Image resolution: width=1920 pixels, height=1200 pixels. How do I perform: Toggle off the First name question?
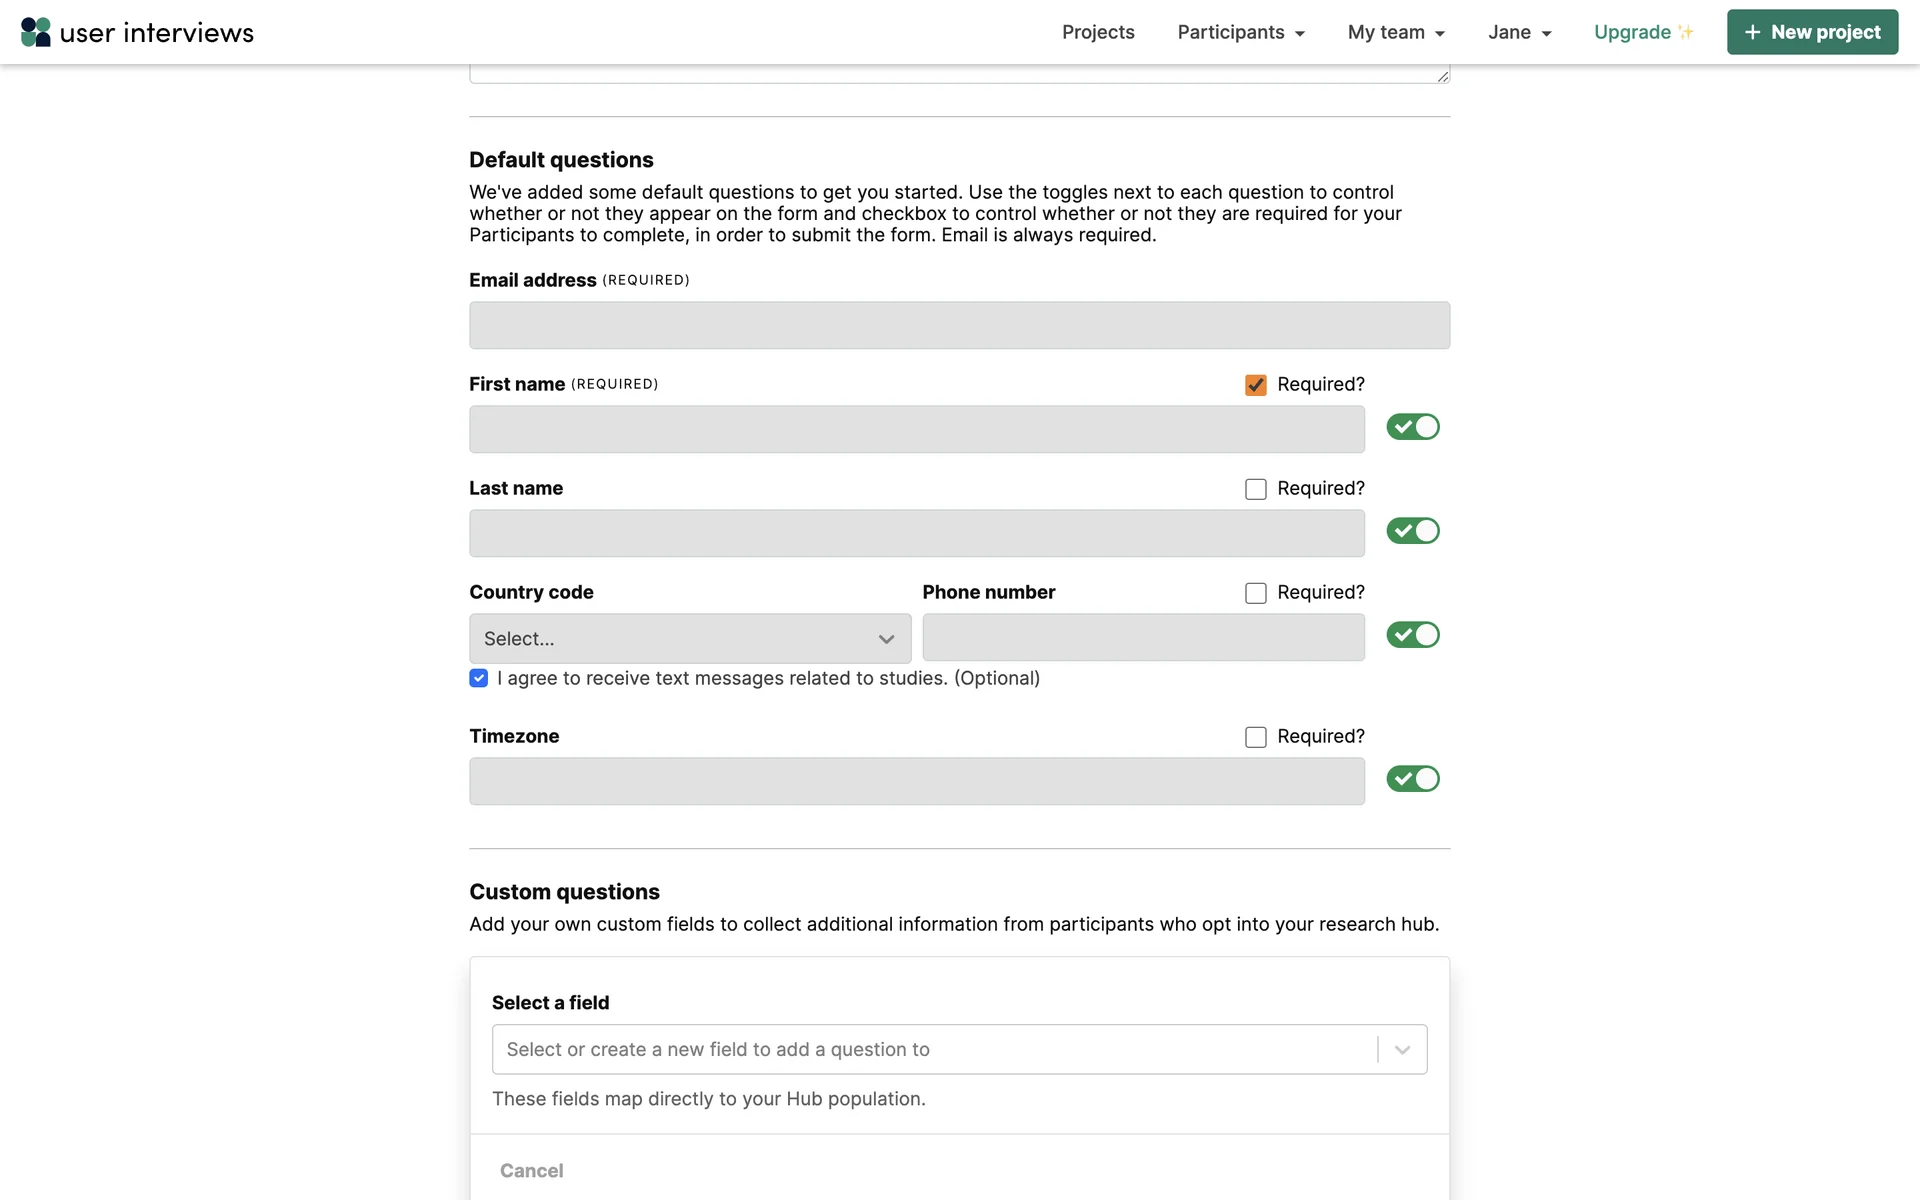(1412, 427)
